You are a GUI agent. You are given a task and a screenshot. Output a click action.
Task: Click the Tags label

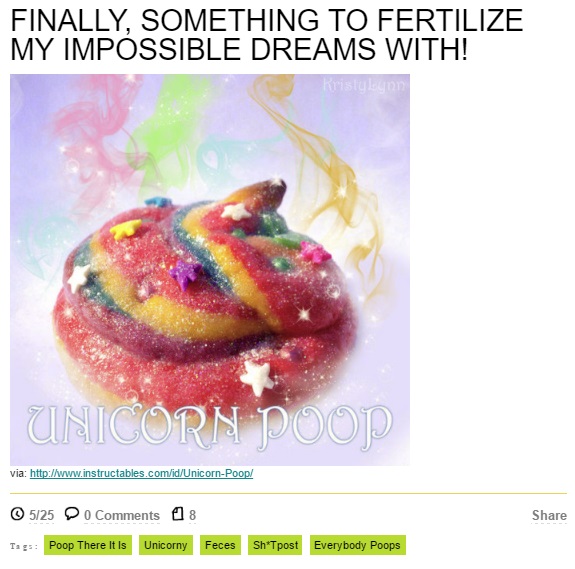coord(24,546)
